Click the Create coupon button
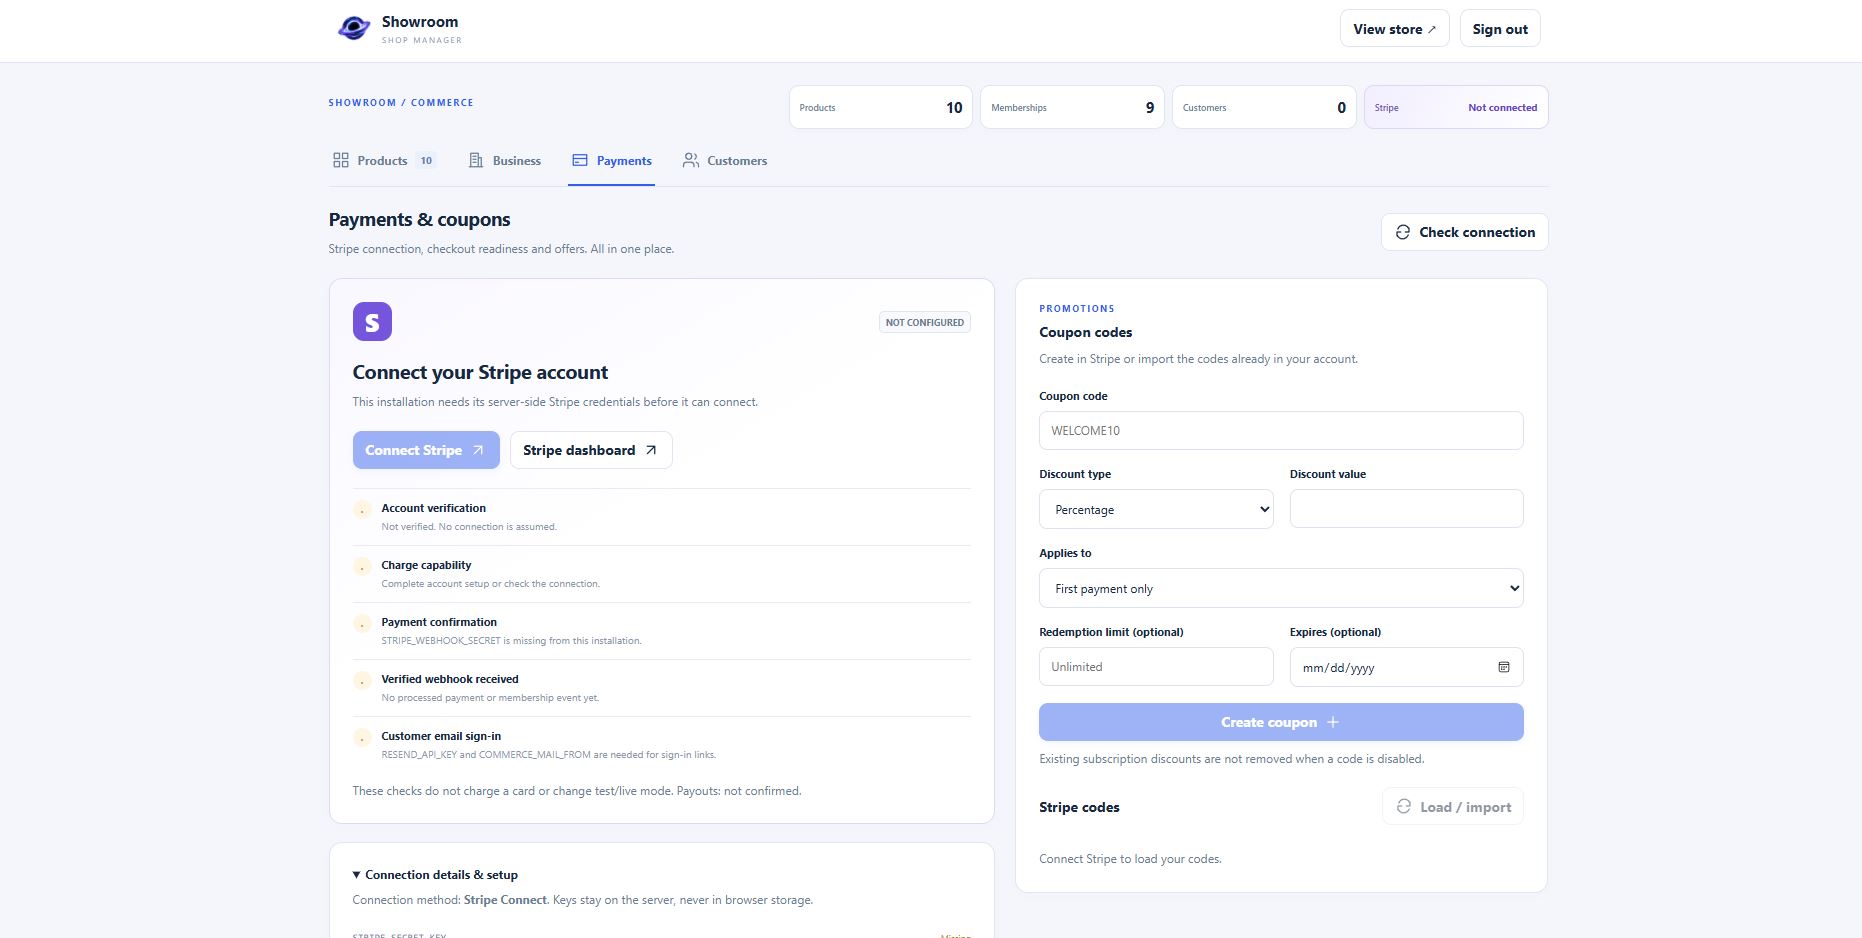 [x=1281, y=722]
